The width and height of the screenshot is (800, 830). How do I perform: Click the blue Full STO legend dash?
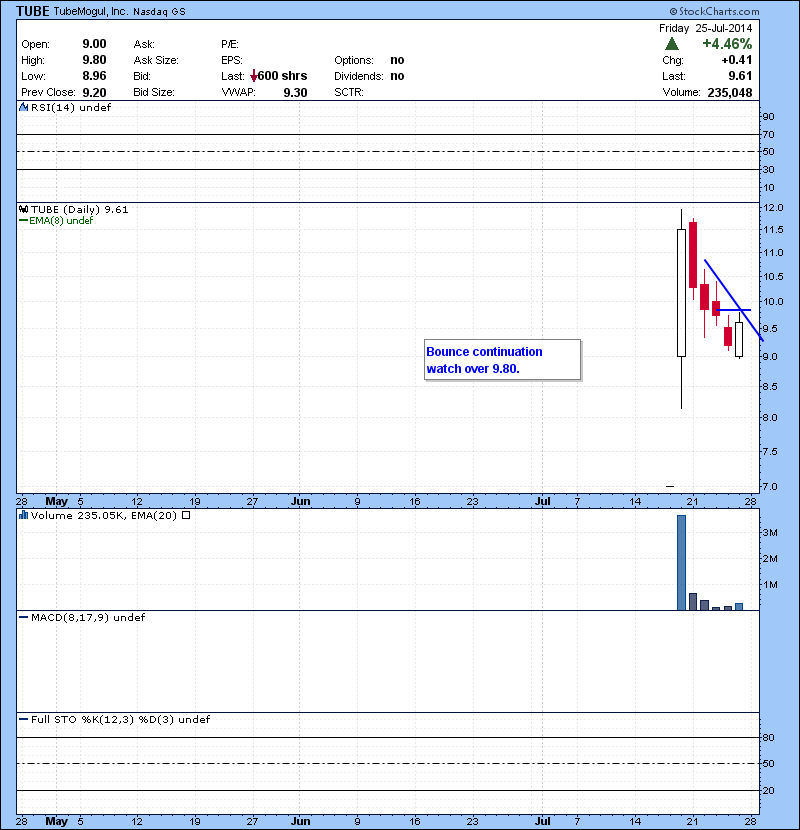coord(23,719)
